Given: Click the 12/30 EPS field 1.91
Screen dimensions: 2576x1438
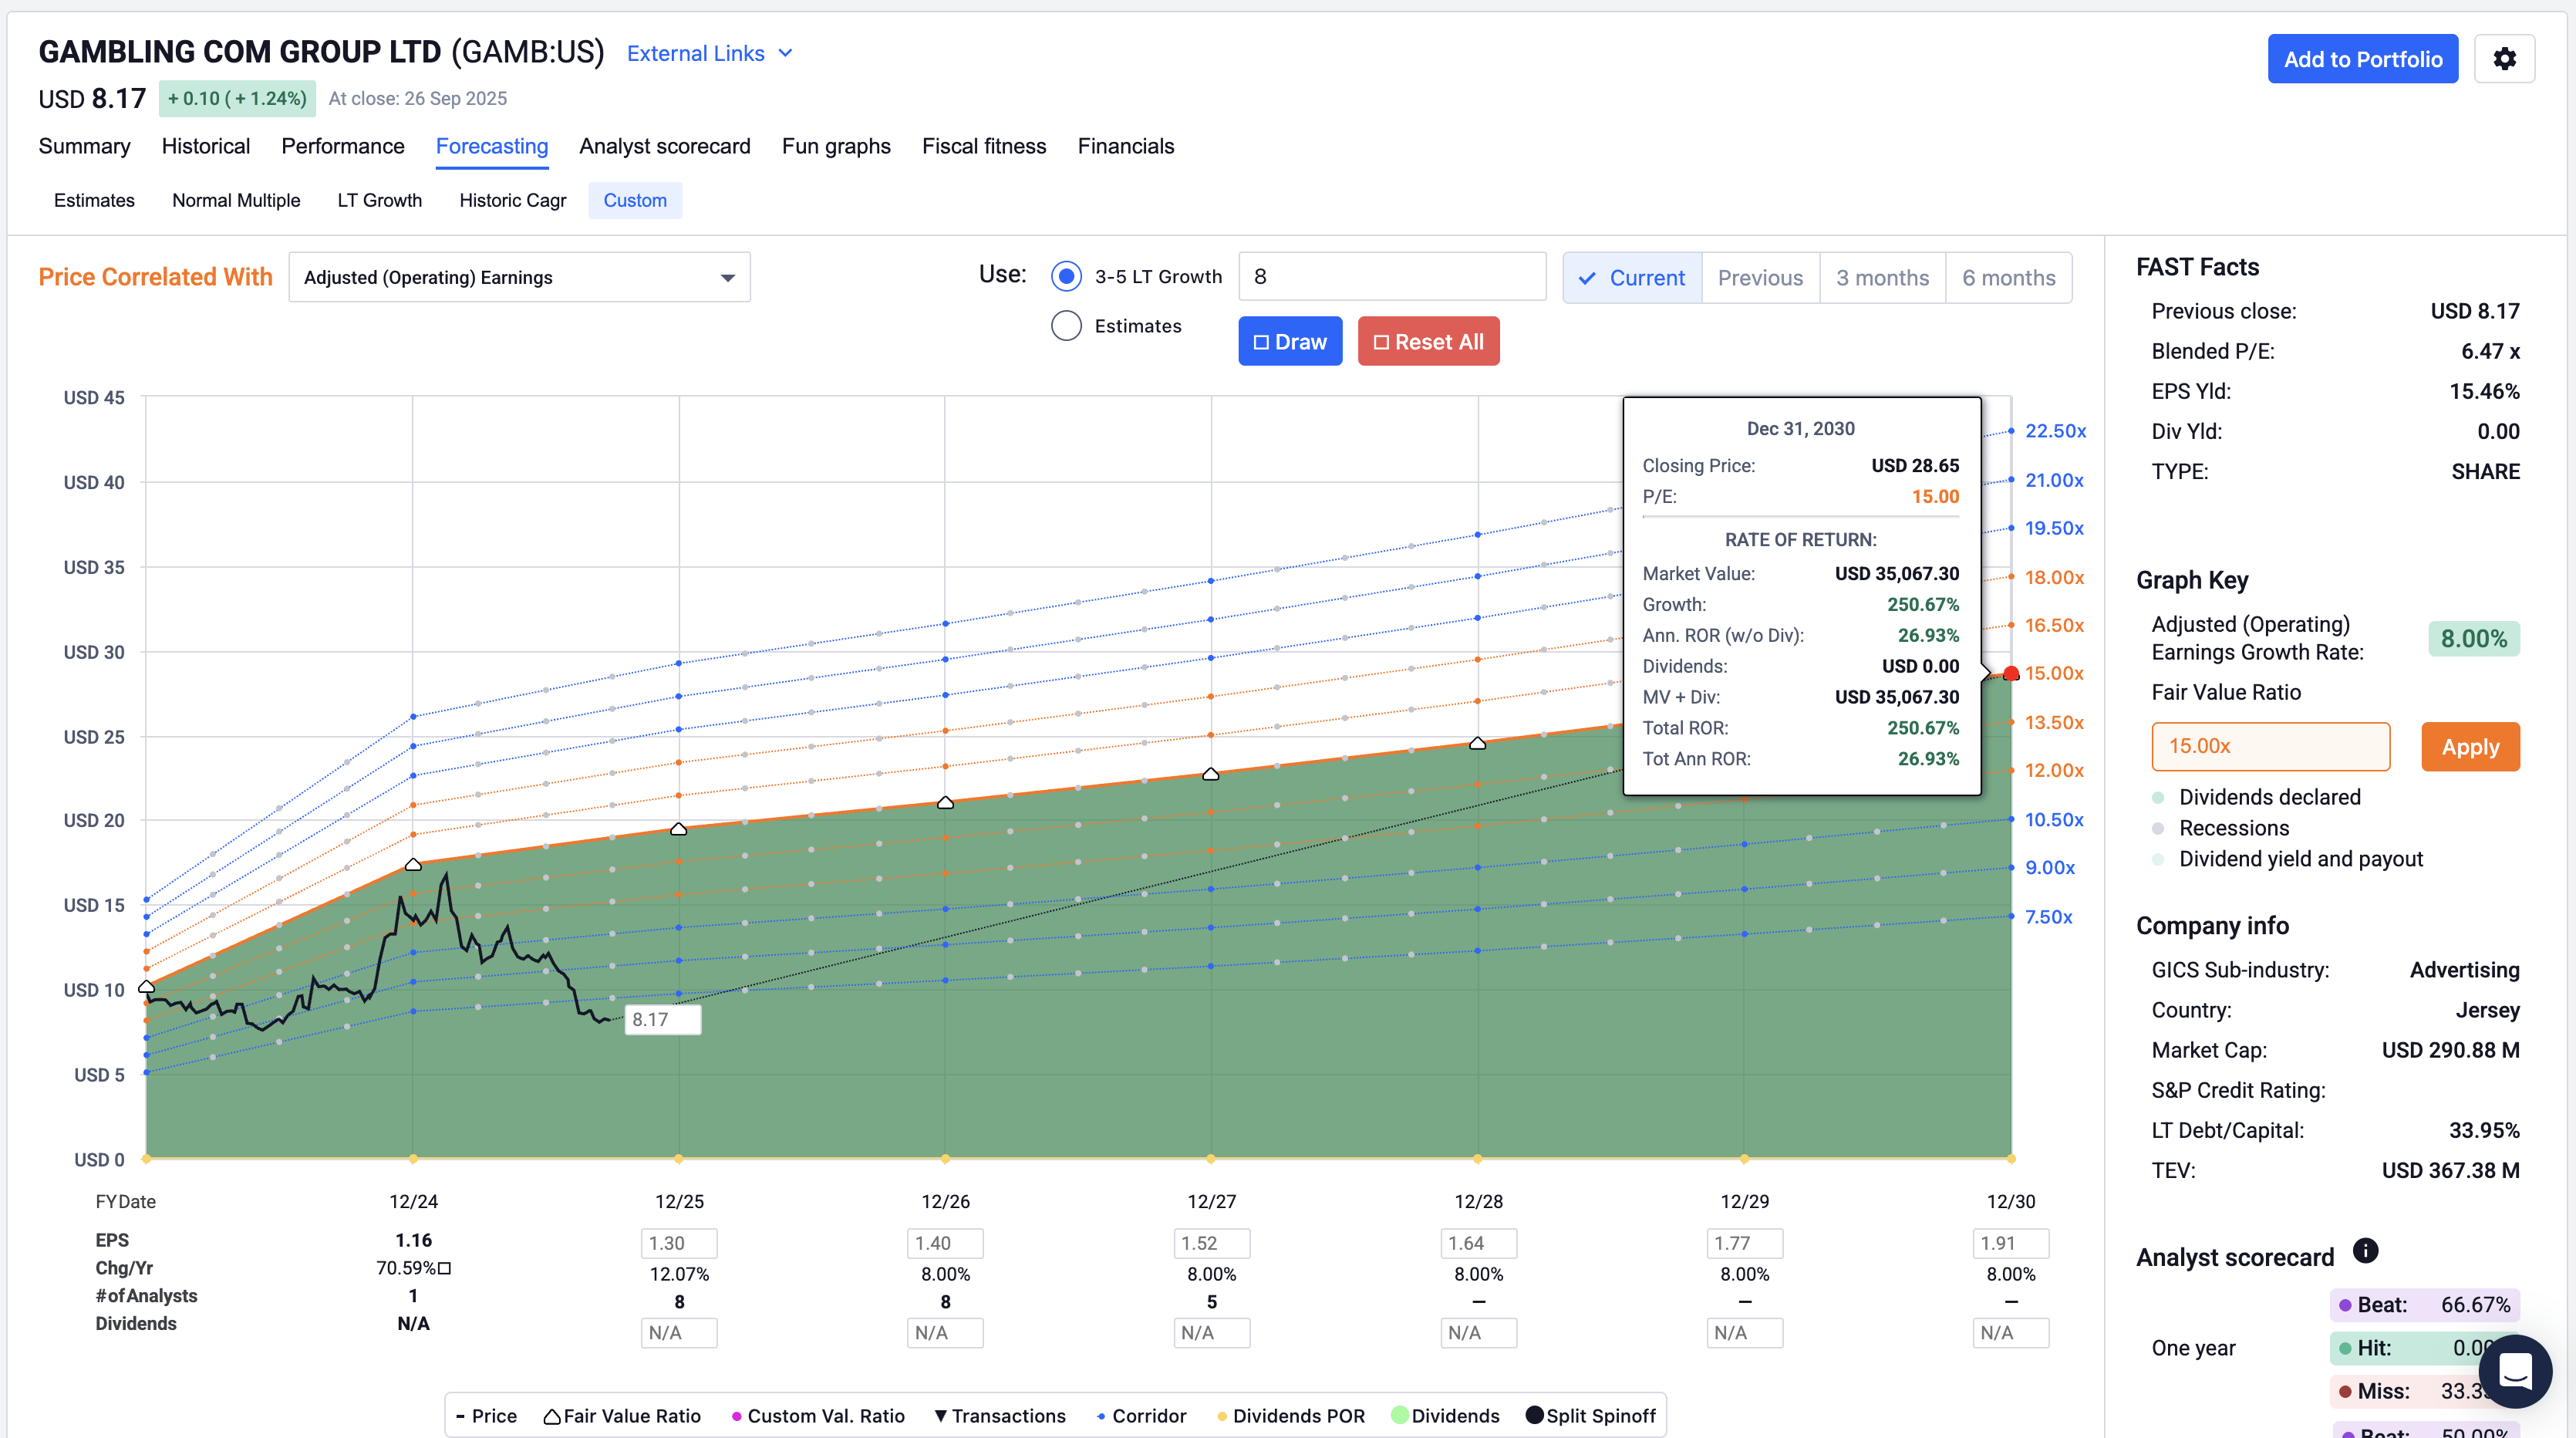Looking at the screenshot, I should pos(2010,1243).
